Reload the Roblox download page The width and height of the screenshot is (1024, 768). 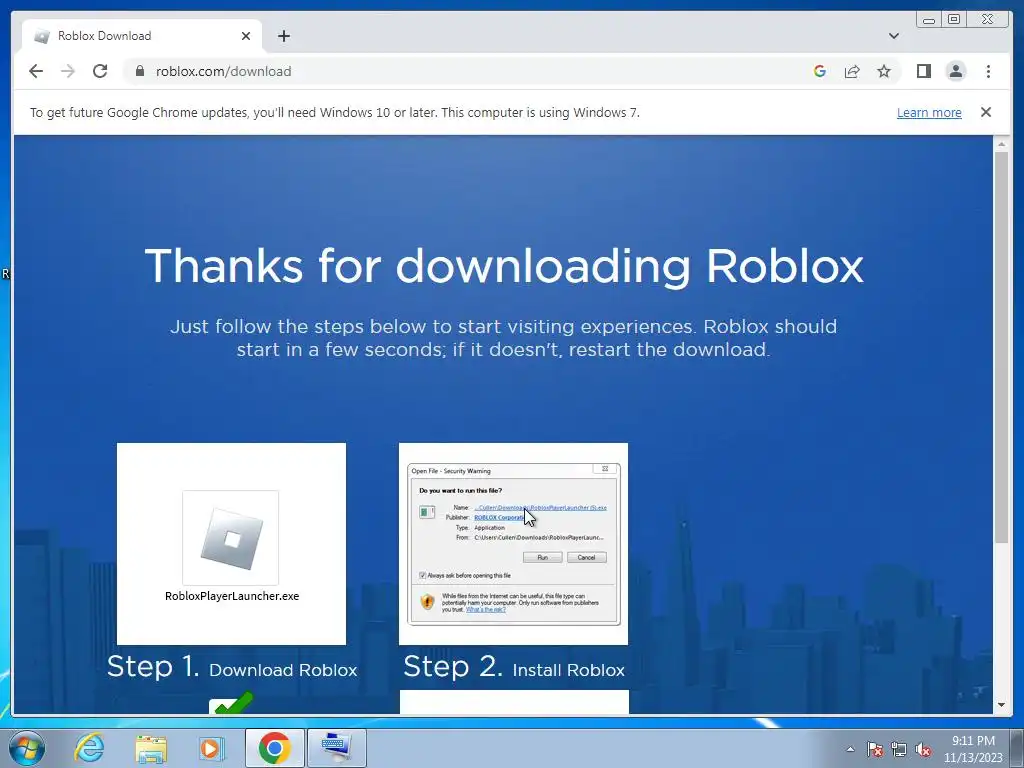(x=100, y=71)
